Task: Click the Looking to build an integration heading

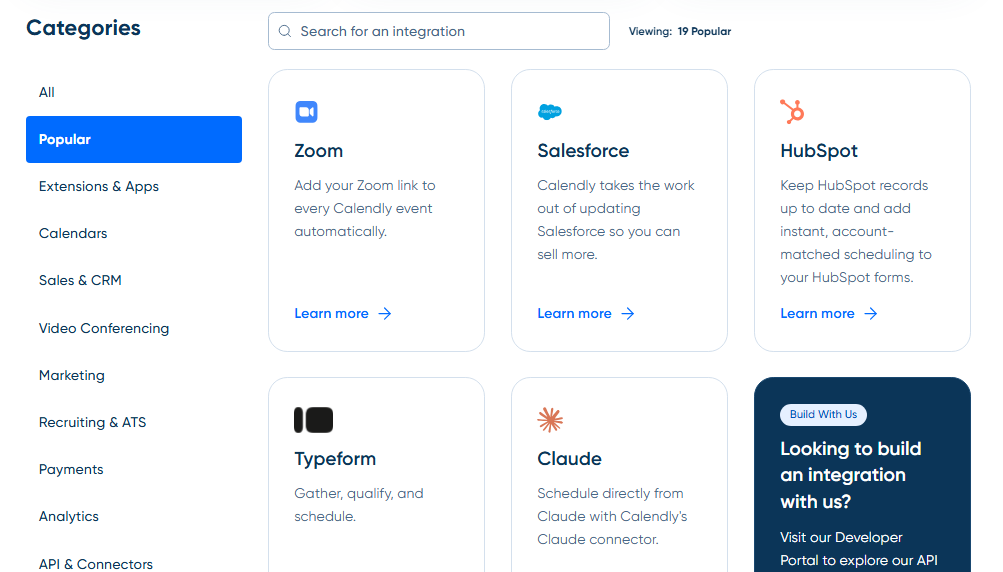Action: pos(851,475)
